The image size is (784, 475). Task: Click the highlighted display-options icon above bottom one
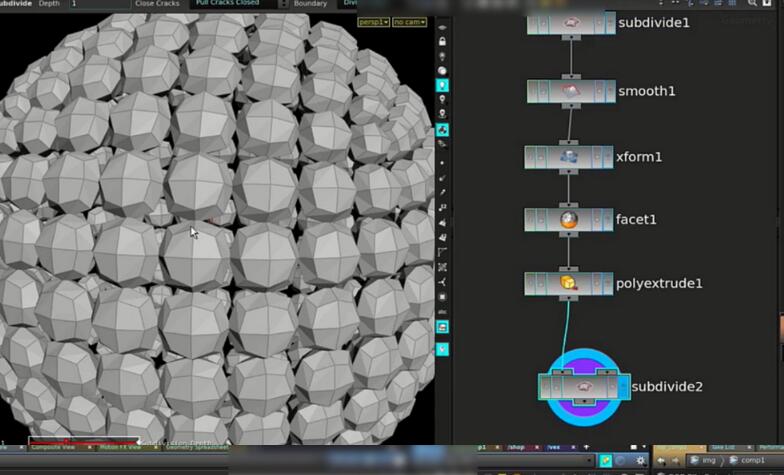[x=442, y=327]
